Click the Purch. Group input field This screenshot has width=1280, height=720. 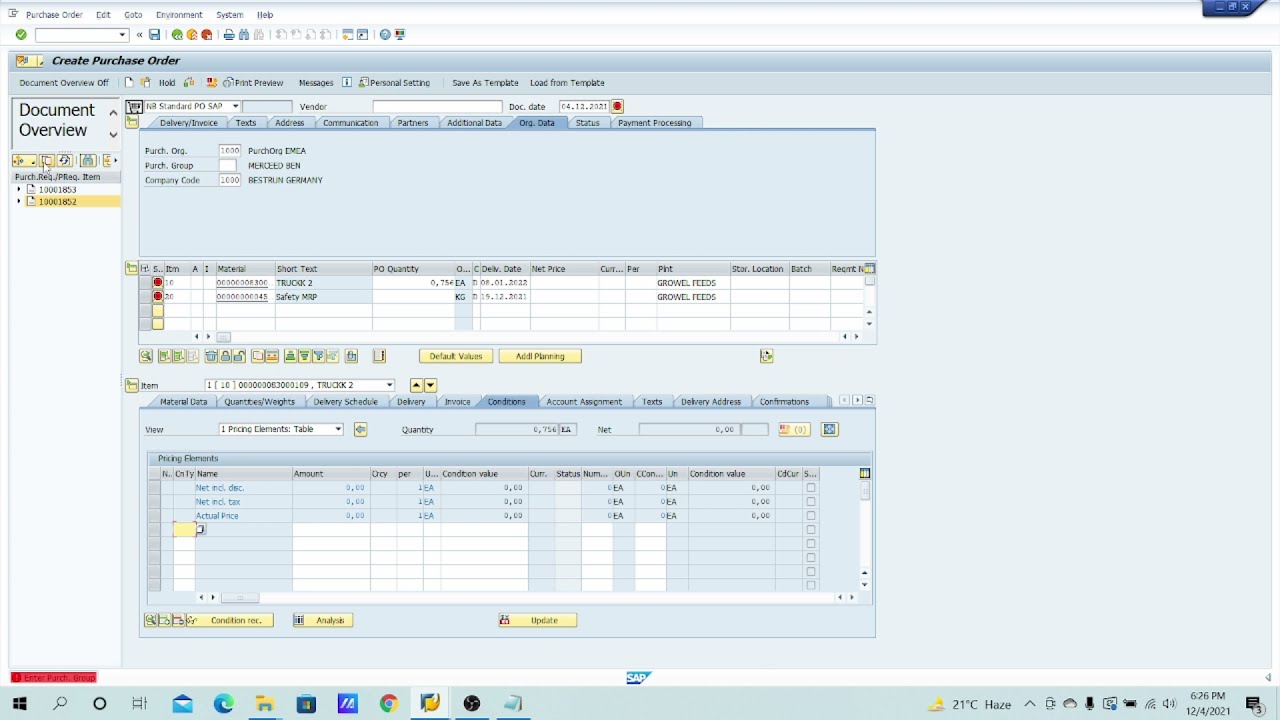pyautogui.click(x=228, y=166)
